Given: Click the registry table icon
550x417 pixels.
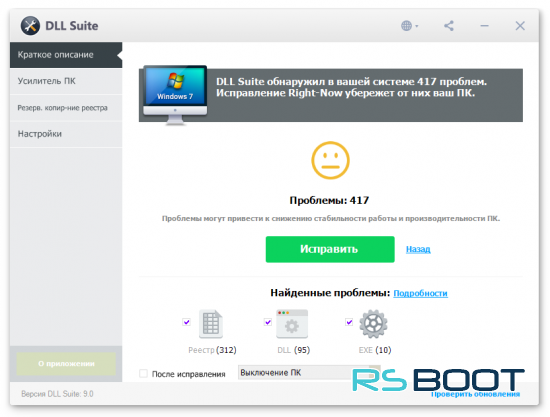Looking at the screenshot, I should click(x=211, y=324).
